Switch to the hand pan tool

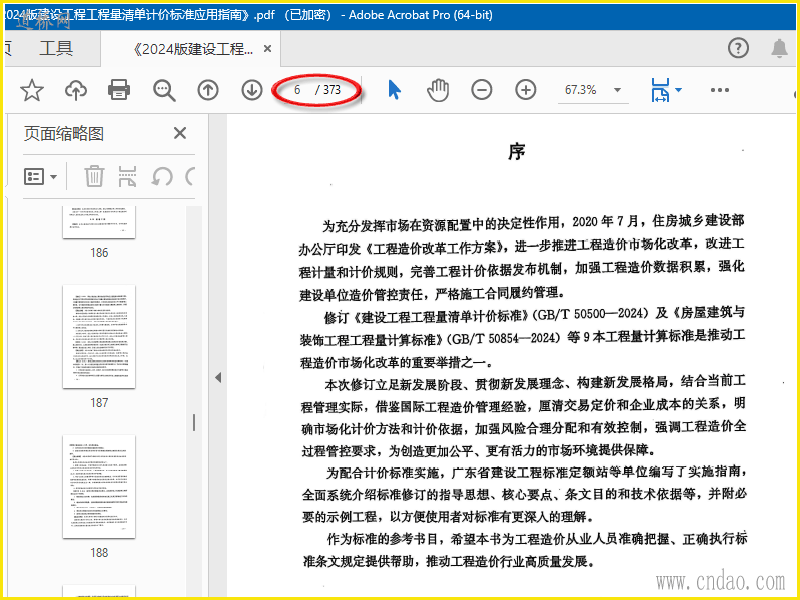click(438, 90)
